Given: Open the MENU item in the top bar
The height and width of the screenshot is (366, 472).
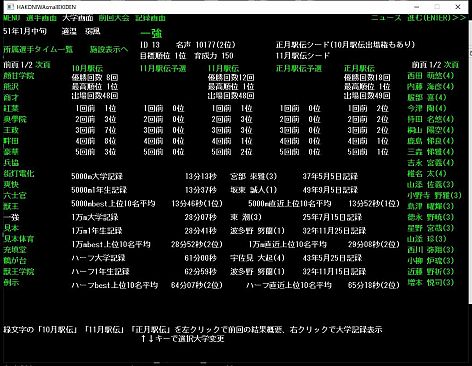Looking at the screenshot, I should click(x=12, y=18).
